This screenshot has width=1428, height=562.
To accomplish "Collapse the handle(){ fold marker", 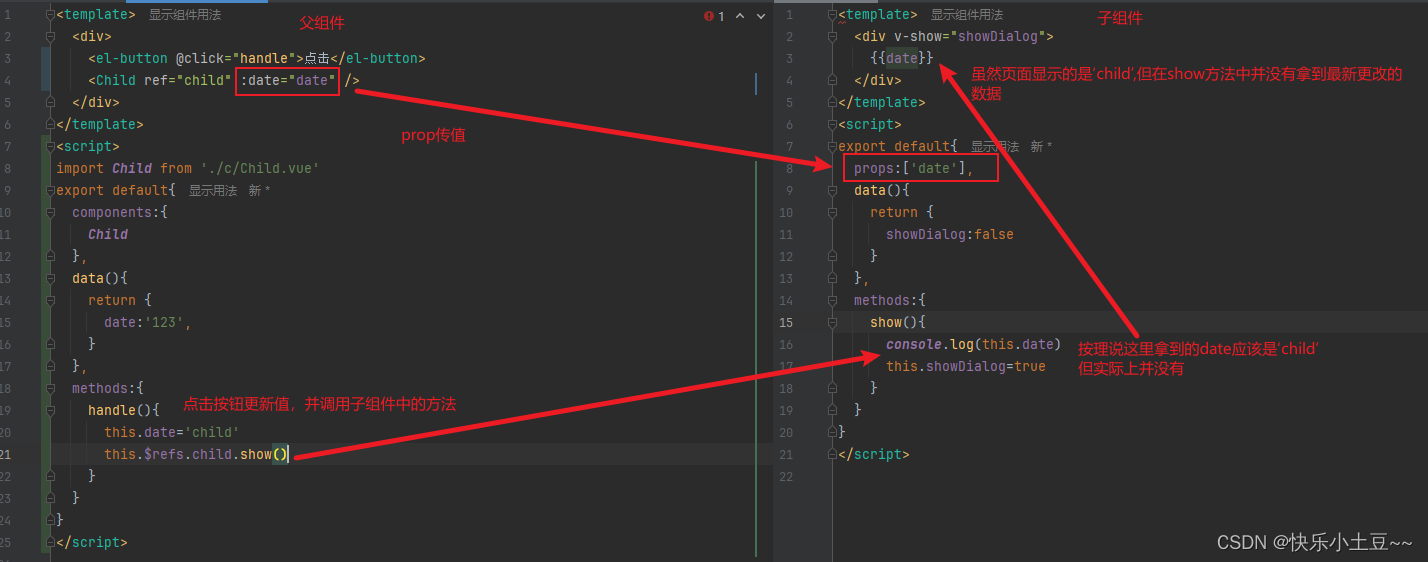I will 51,410.
